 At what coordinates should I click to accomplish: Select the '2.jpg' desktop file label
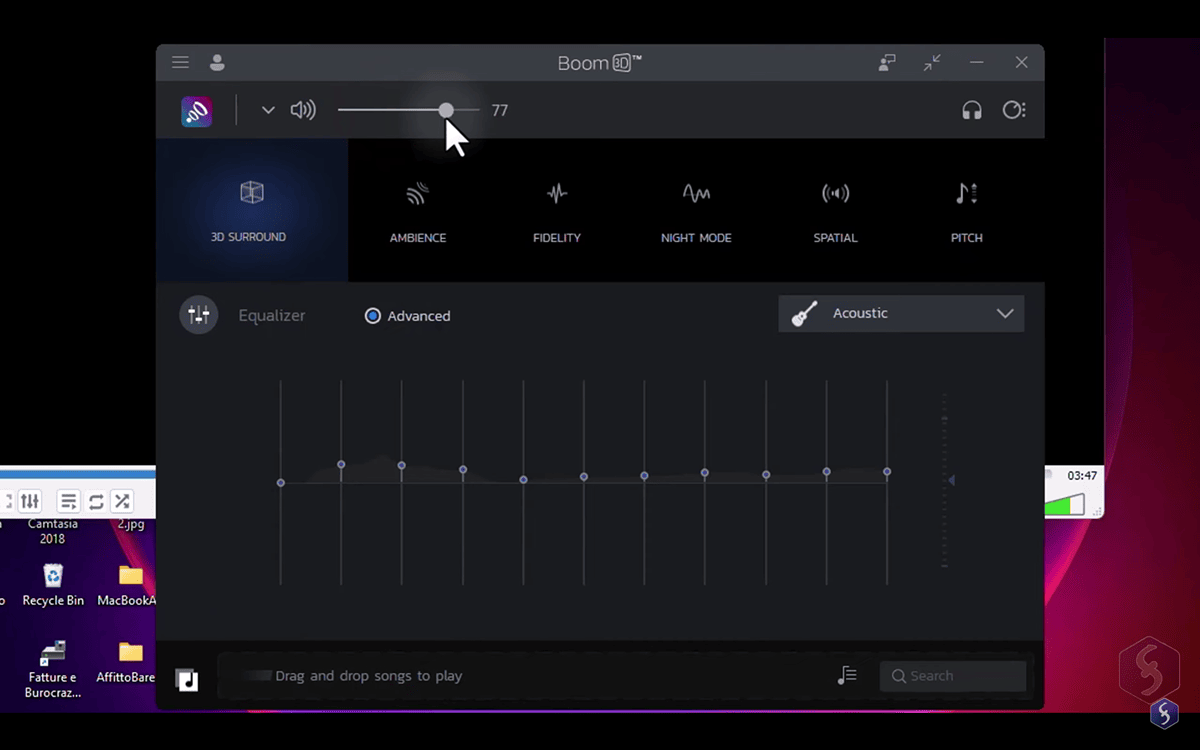pyautogui.click(x=131, y=523)
